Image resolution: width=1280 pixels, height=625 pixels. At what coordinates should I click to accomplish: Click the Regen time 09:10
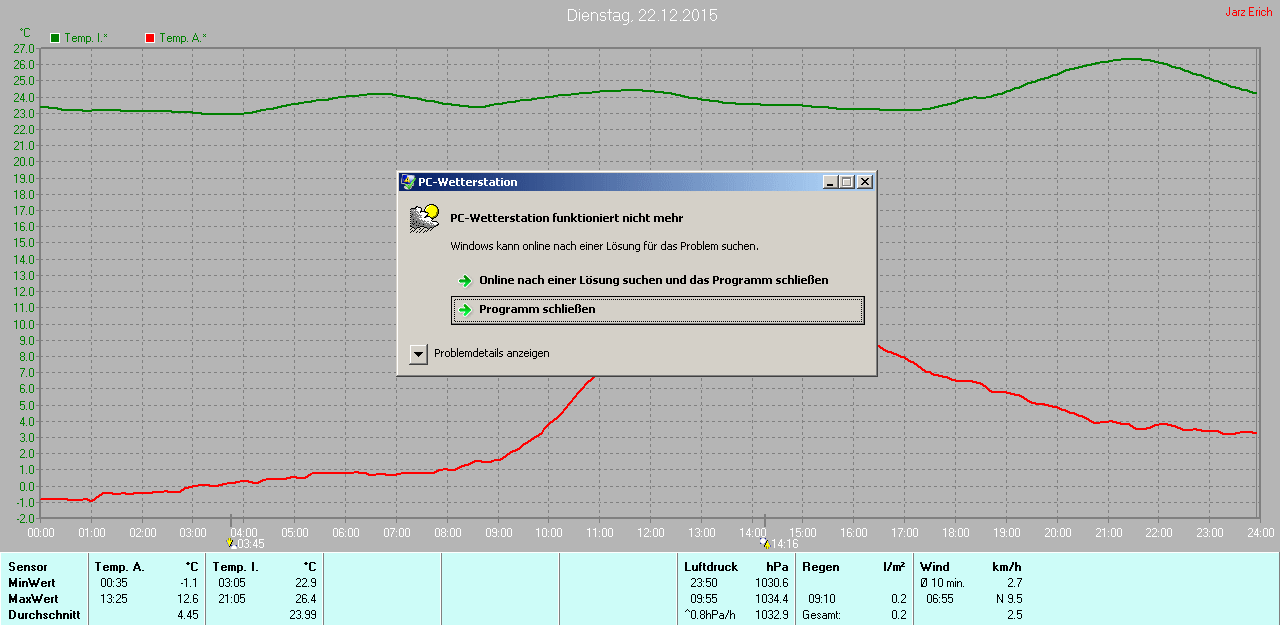(822, 599)
